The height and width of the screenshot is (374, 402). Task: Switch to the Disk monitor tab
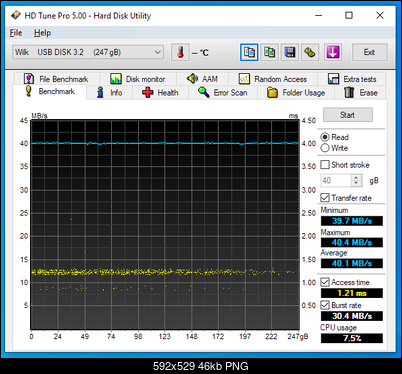tap(137, 79)
